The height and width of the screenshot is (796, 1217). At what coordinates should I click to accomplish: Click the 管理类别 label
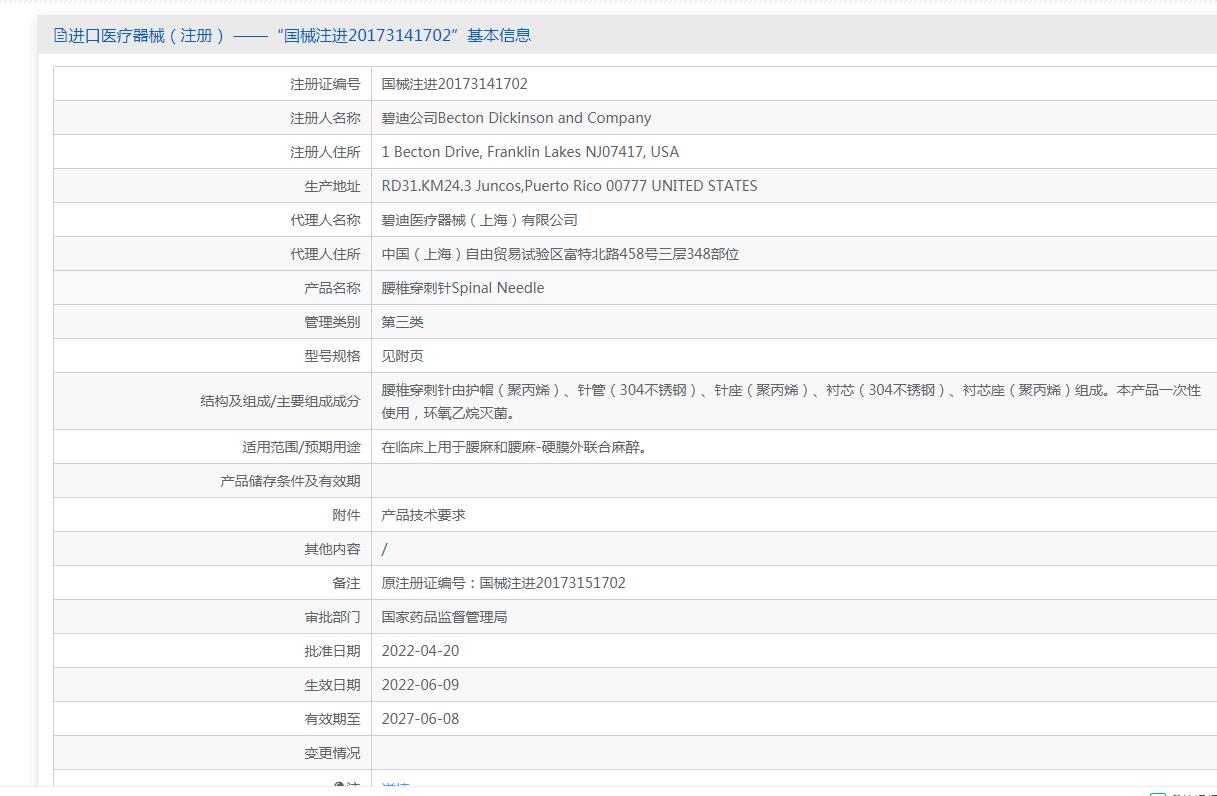(332, 322)
